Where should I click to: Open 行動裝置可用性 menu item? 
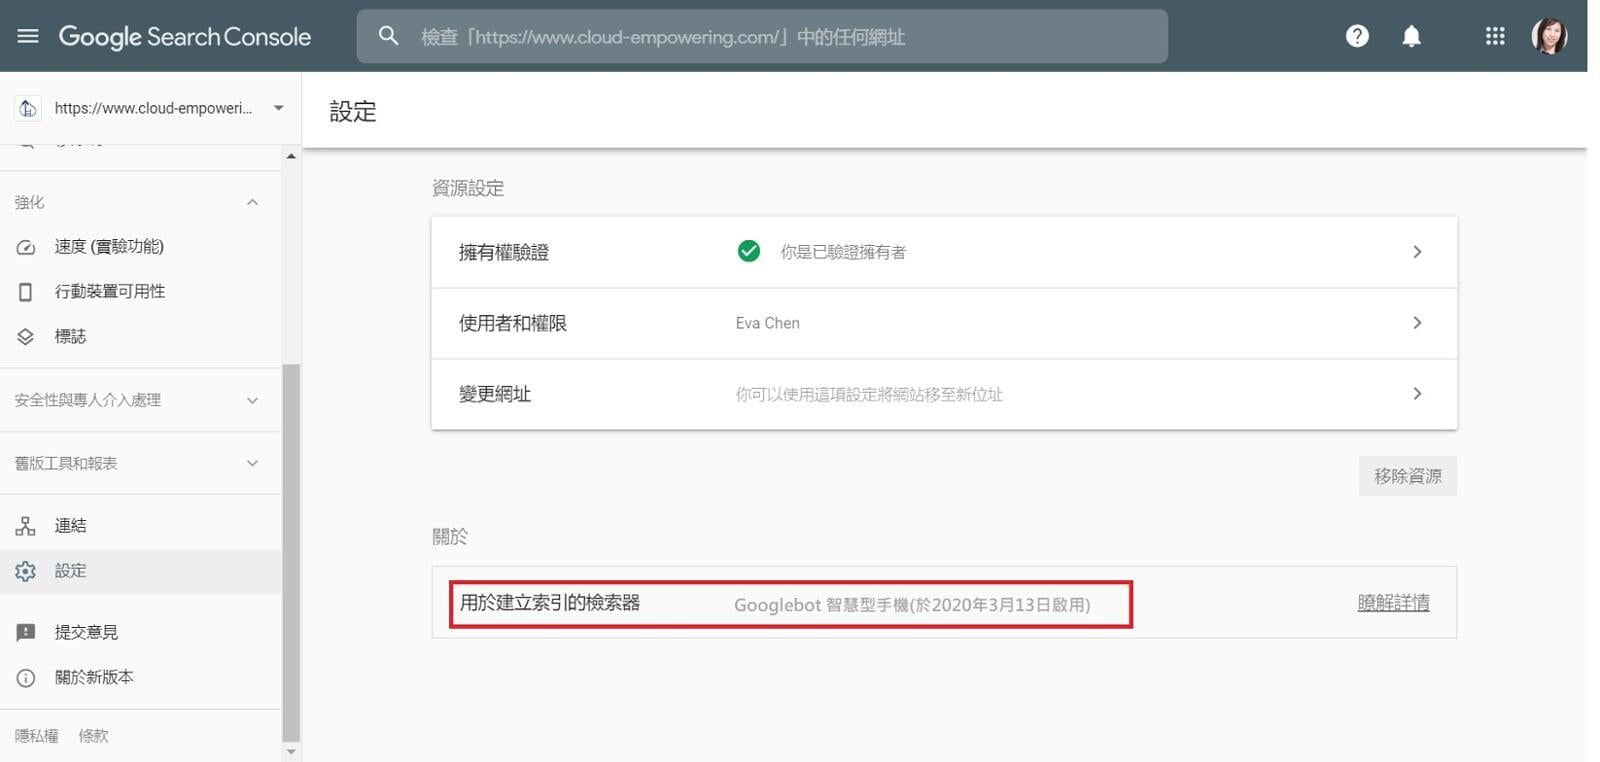coord(140,292)
